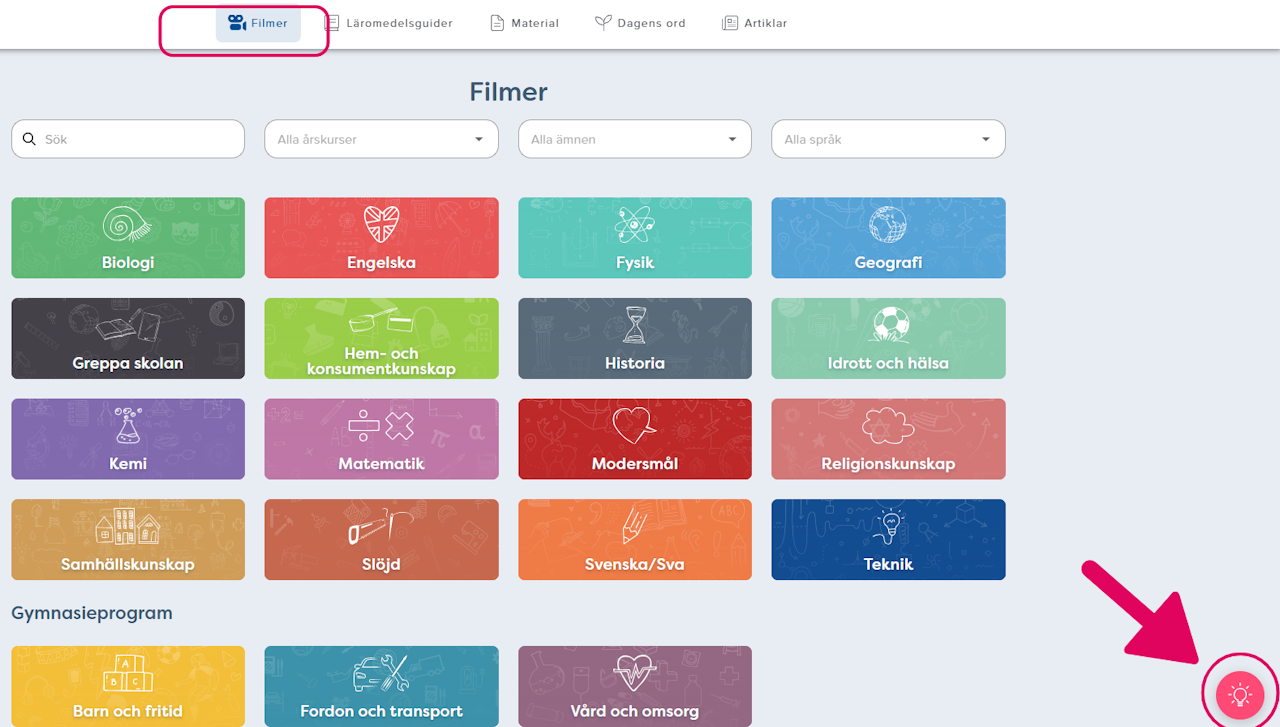Click the hourglass icon on Historia
1280x727 pixels.
point(635,326)
